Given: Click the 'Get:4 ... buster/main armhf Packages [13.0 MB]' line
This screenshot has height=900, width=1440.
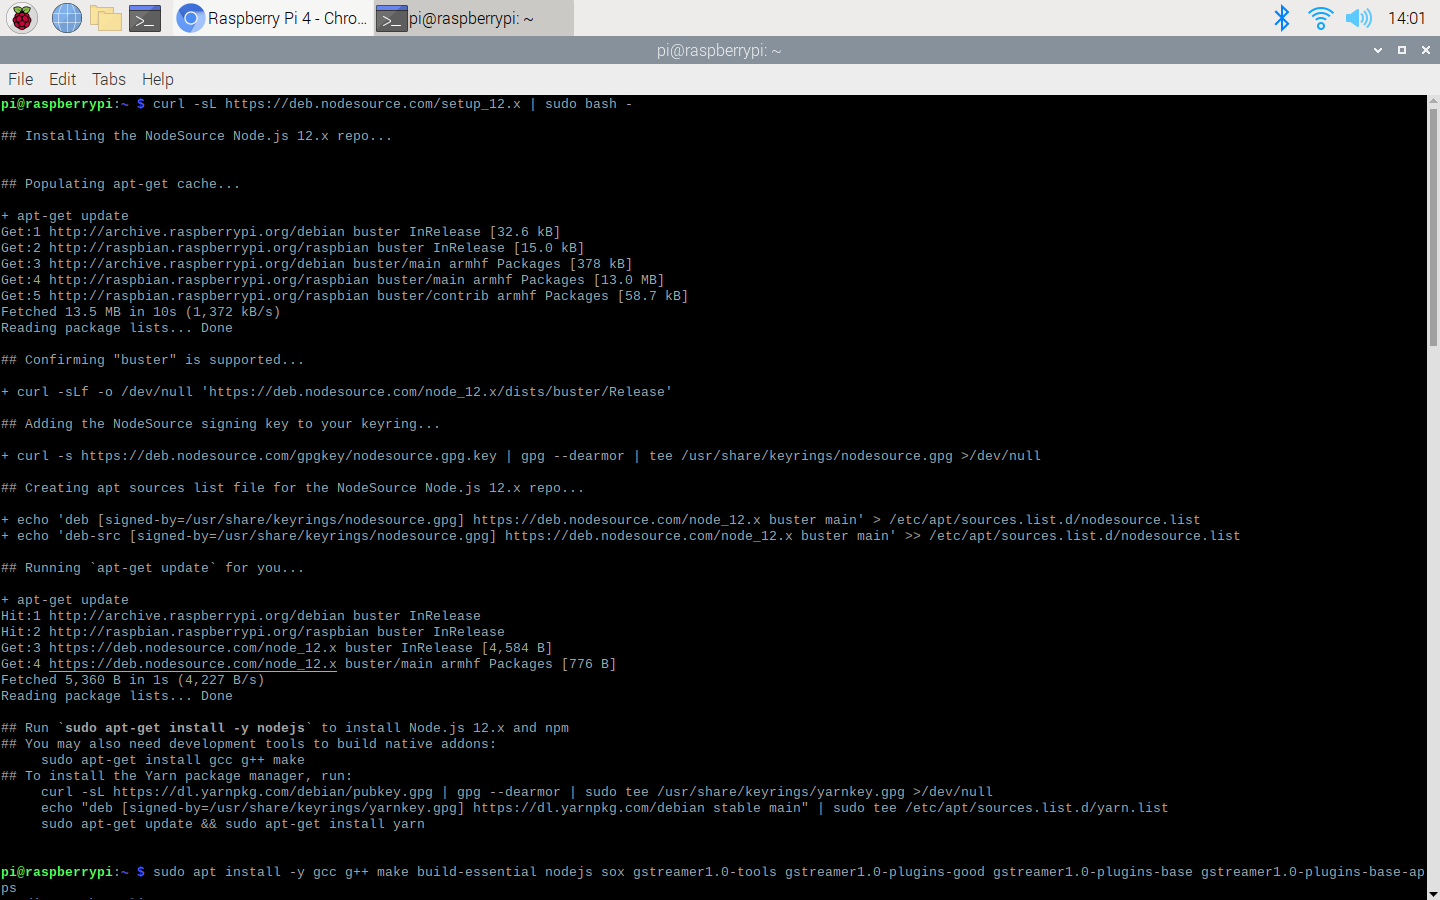Looking at the screenshot, I should click(333, 280).
